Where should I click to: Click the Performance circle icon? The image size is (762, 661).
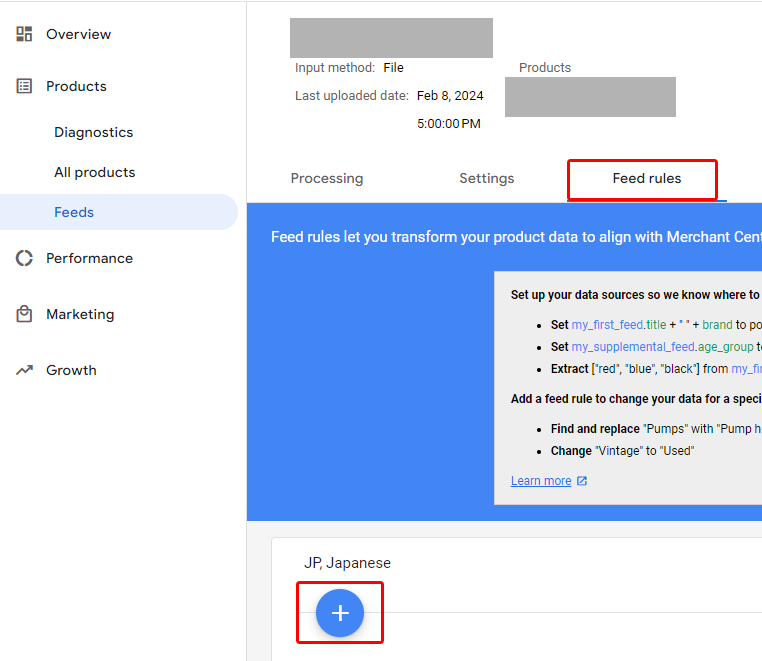coord(24,258)
